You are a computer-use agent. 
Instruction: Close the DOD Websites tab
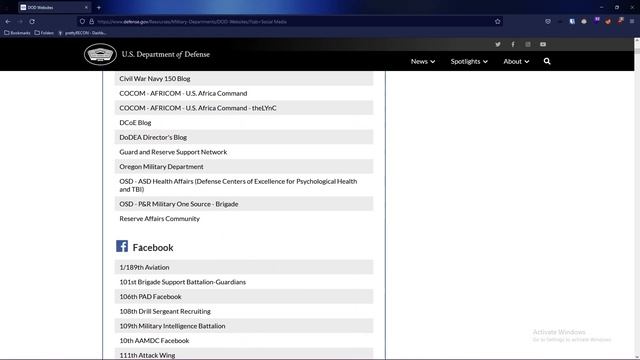point(86,7)
